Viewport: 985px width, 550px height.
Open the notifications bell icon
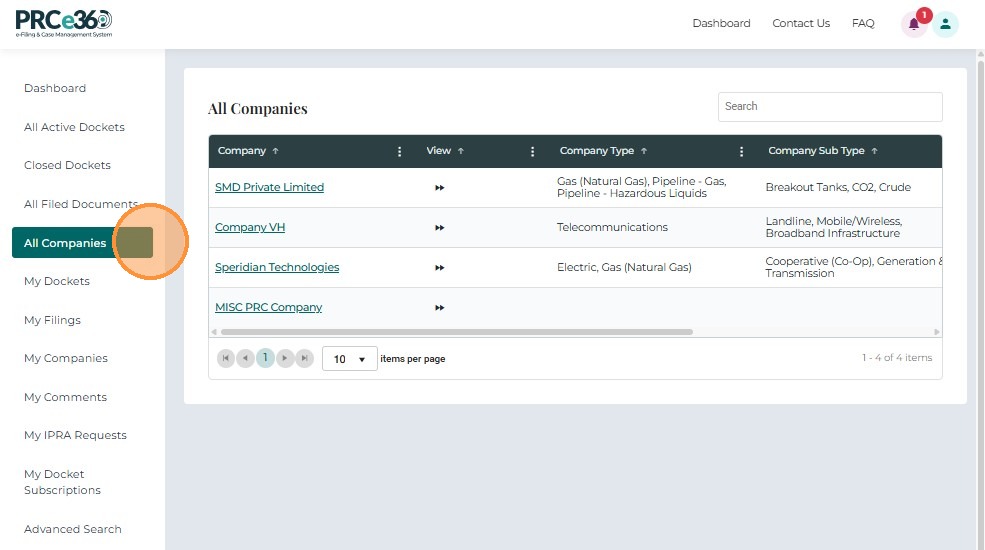point(914,24)
